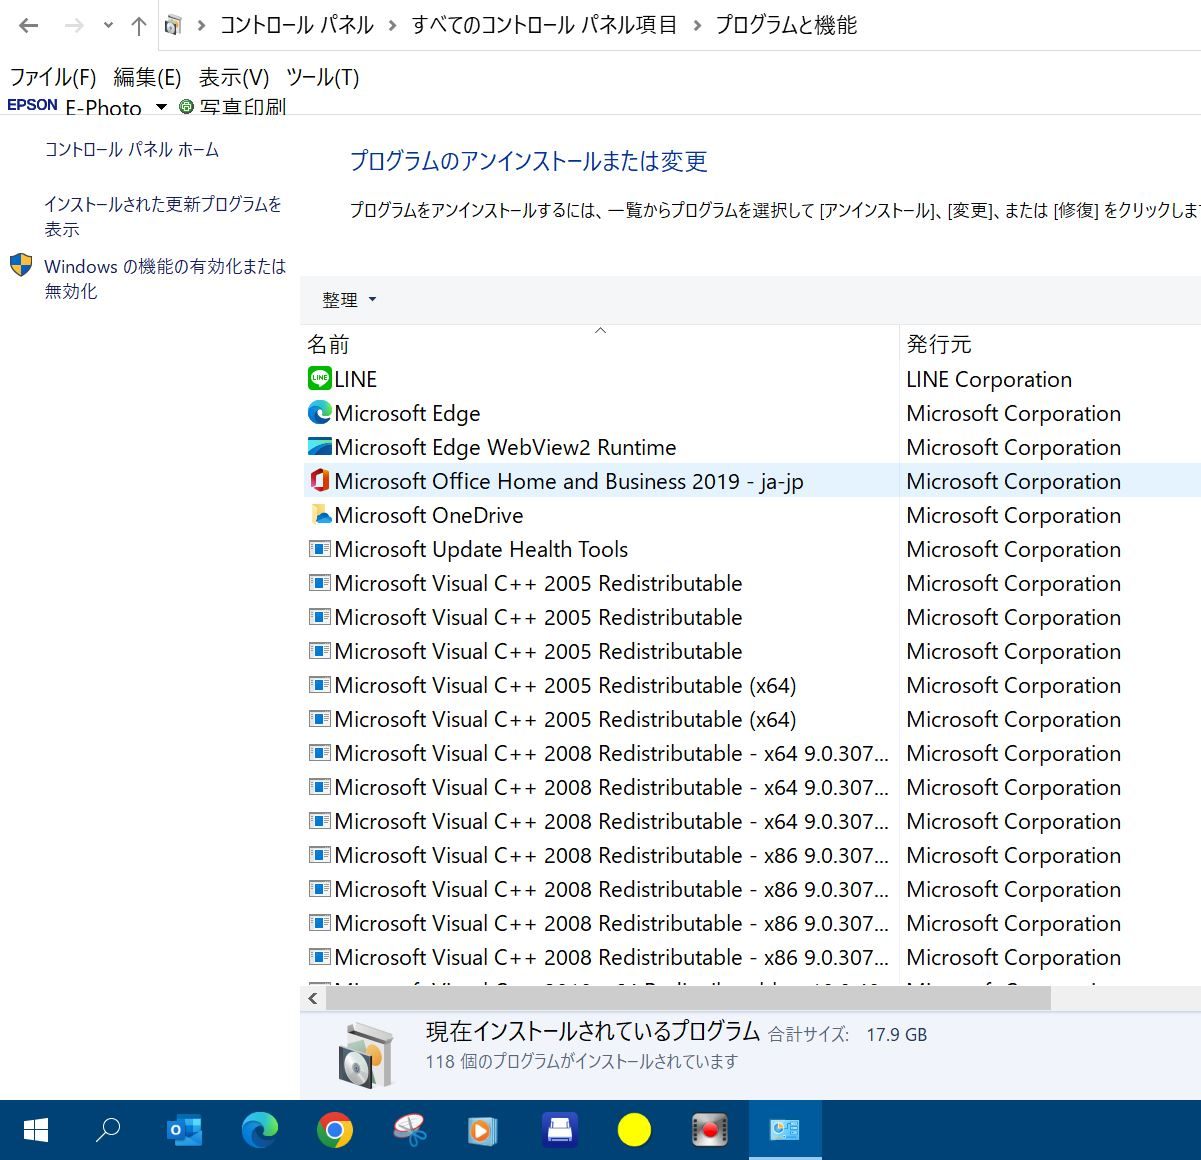1201x1160 pixels.
Task: Click the Control Panel taskbar icon
Action: (x=785, y=1130)
